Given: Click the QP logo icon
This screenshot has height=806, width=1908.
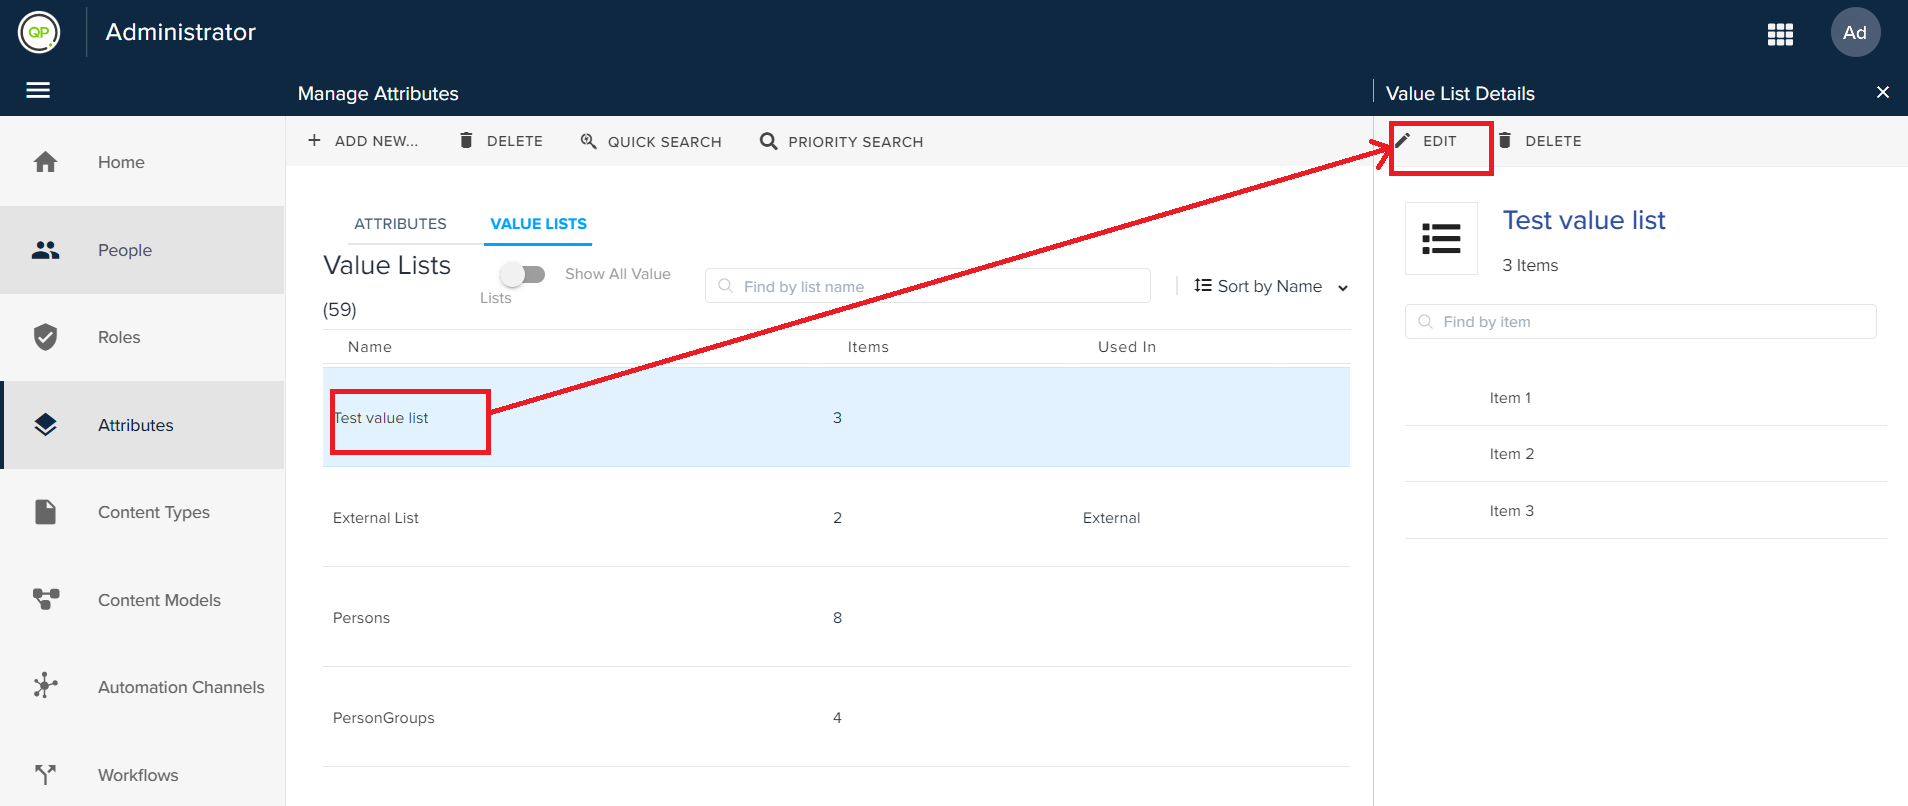Looking at the screenshot, I should click(39, 32).
